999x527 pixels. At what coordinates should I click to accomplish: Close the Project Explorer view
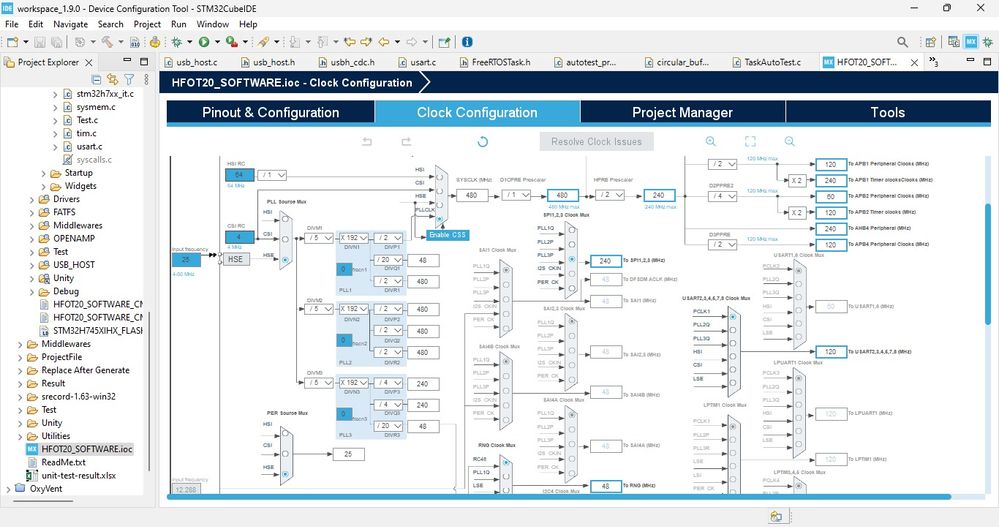point(89,62)
